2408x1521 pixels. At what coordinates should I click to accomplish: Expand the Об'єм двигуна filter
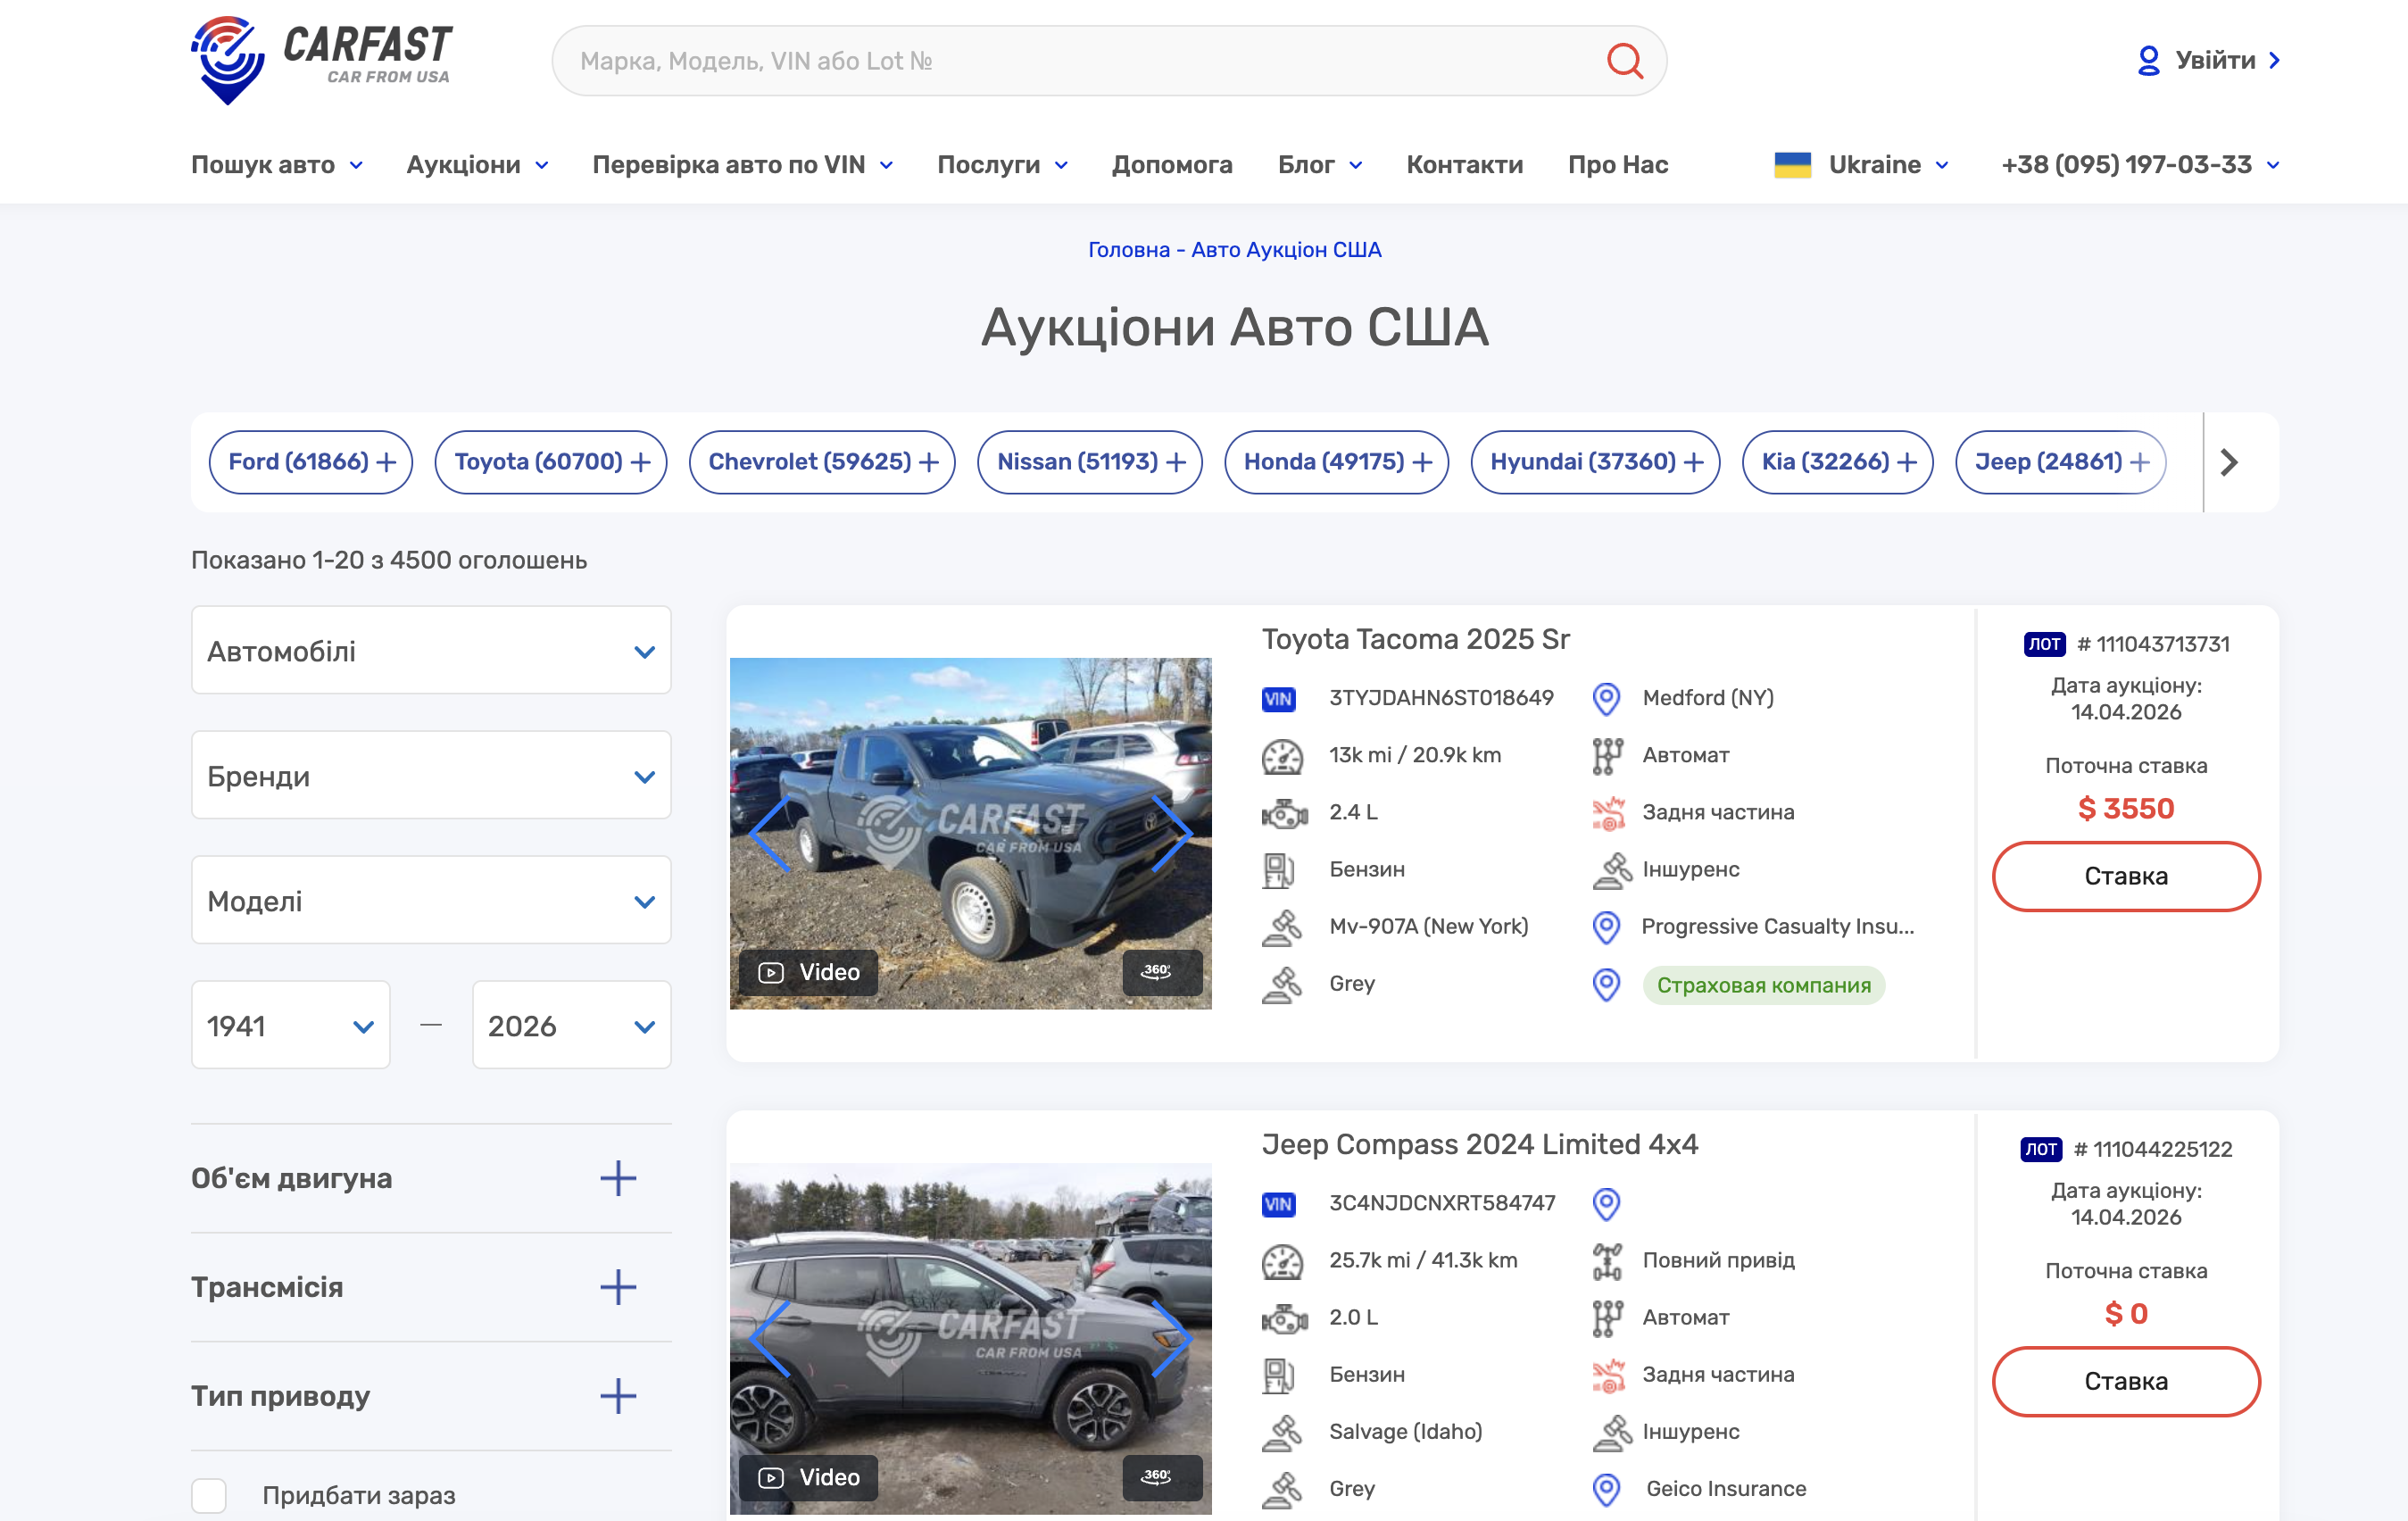(x=617, y=1178)
